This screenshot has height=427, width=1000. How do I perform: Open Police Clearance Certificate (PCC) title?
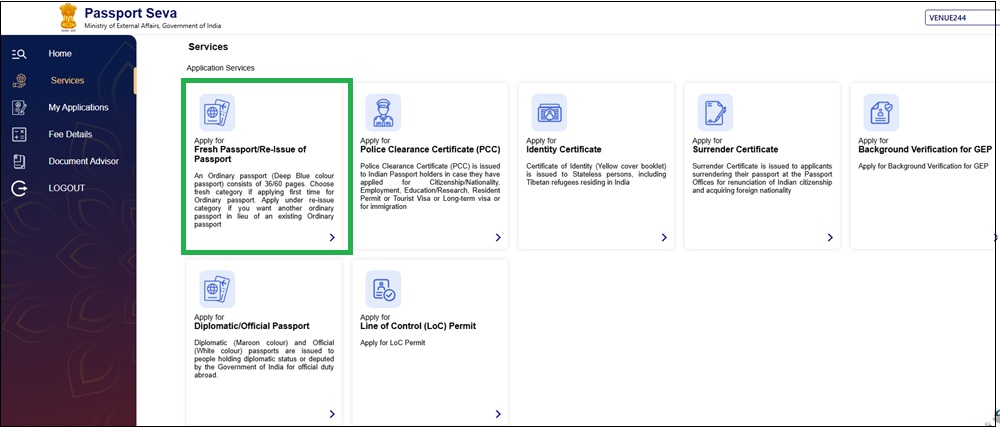[430, 150]
